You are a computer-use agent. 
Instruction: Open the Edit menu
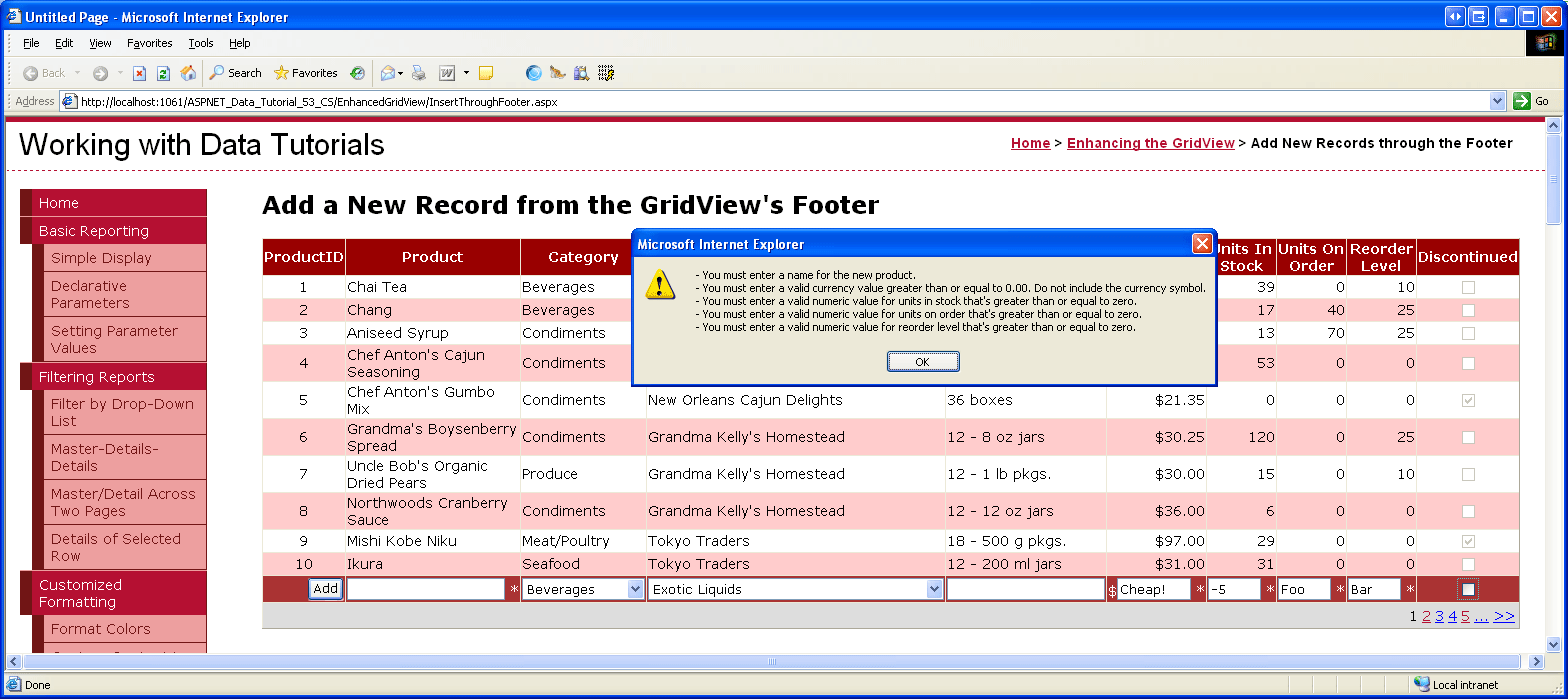pyautogui.click(x=64, y=43)
